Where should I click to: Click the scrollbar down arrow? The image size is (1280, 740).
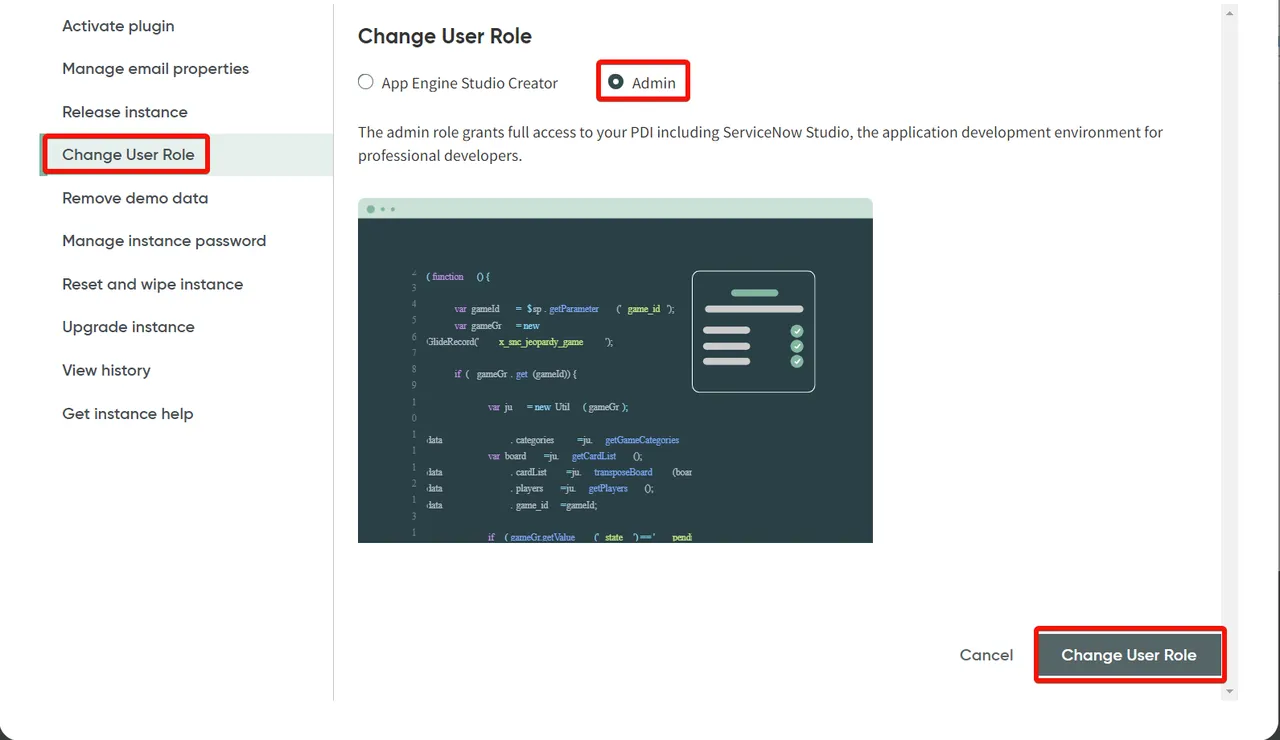click(1229, 690)
